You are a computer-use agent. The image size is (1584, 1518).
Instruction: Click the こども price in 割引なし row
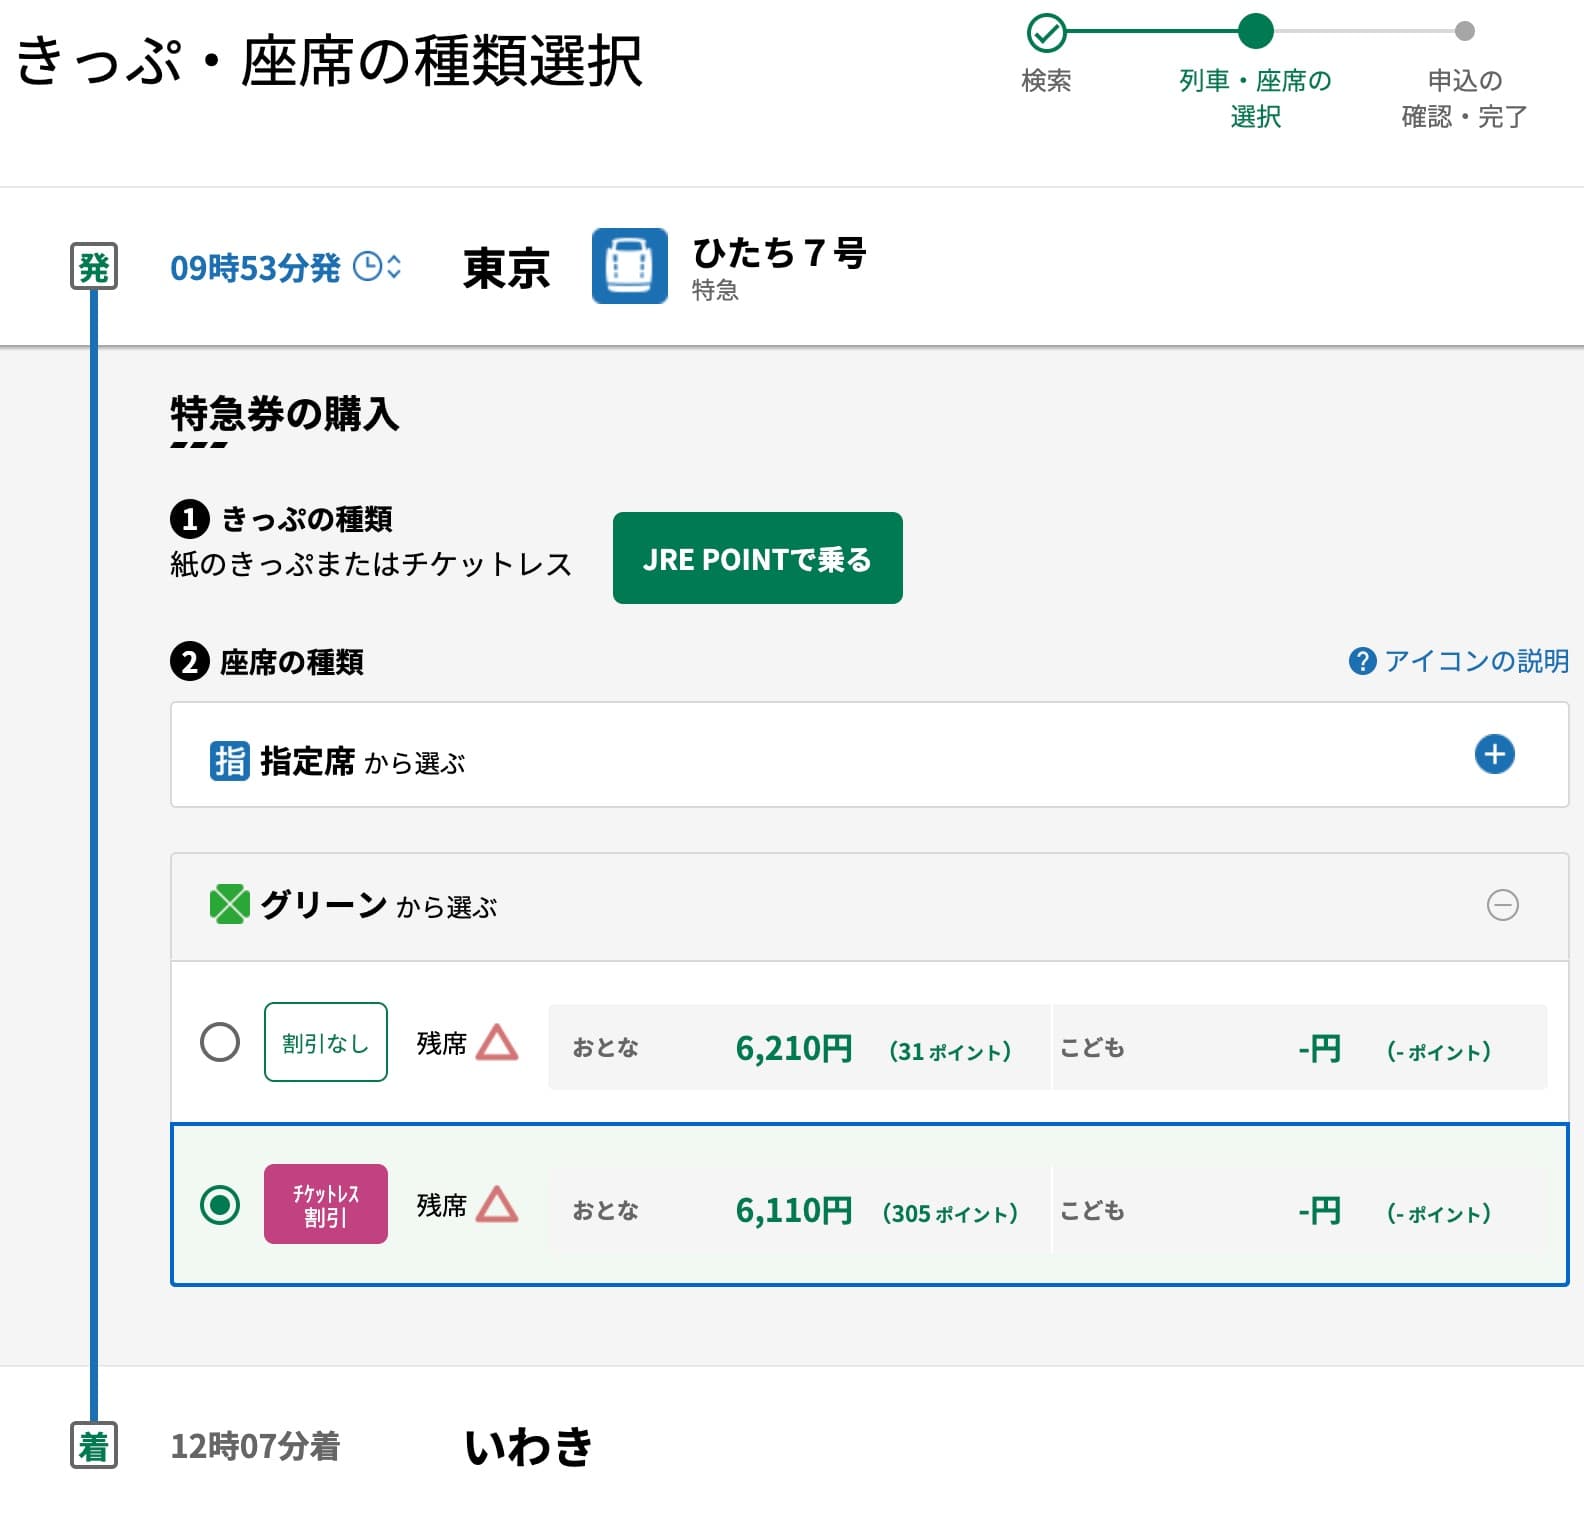pos(1319,1048)
